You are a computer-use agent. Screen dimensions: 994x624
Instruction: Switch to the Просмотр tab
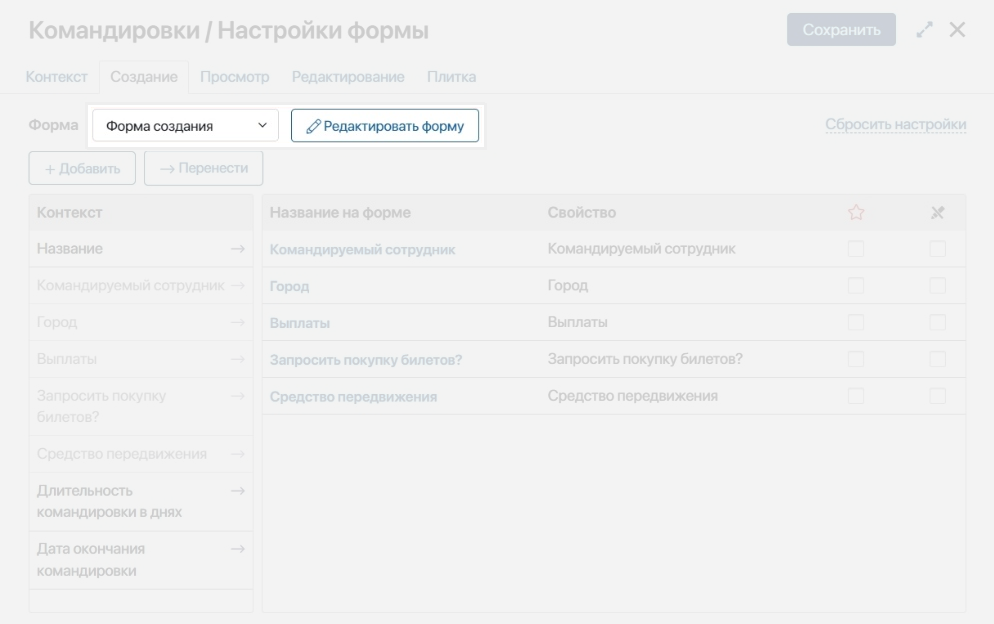[x=235, y=77]
